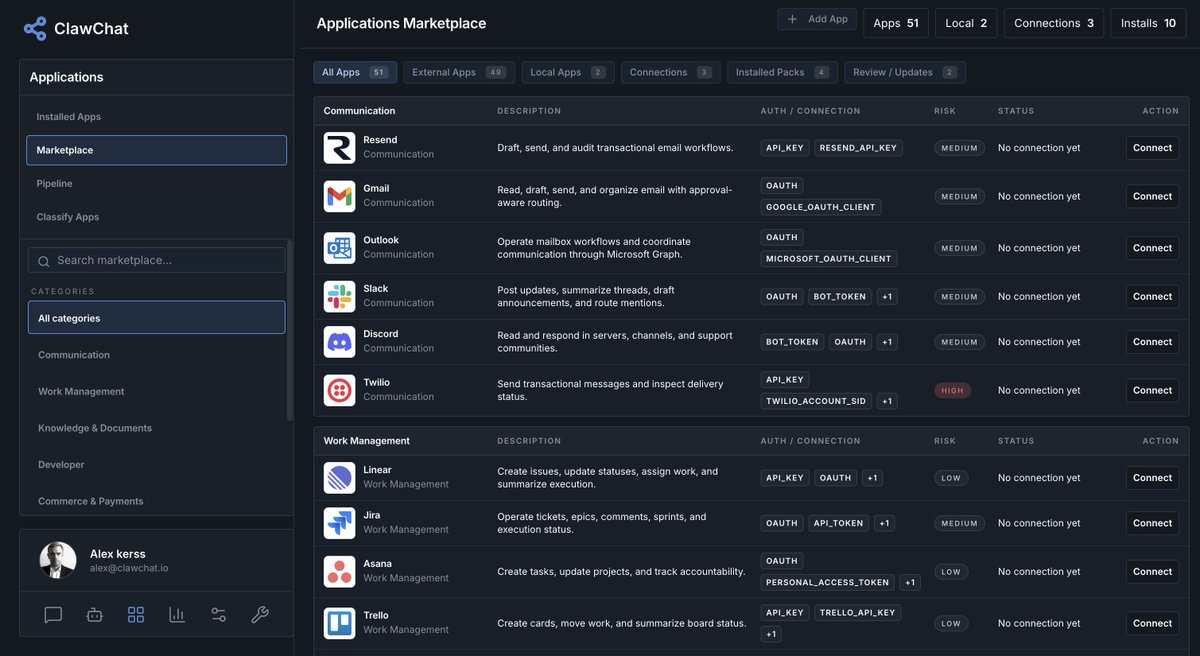Screen dimensions: 1200x656
Task: Open the wrench tools icon
Action: [x=260, y=615]
